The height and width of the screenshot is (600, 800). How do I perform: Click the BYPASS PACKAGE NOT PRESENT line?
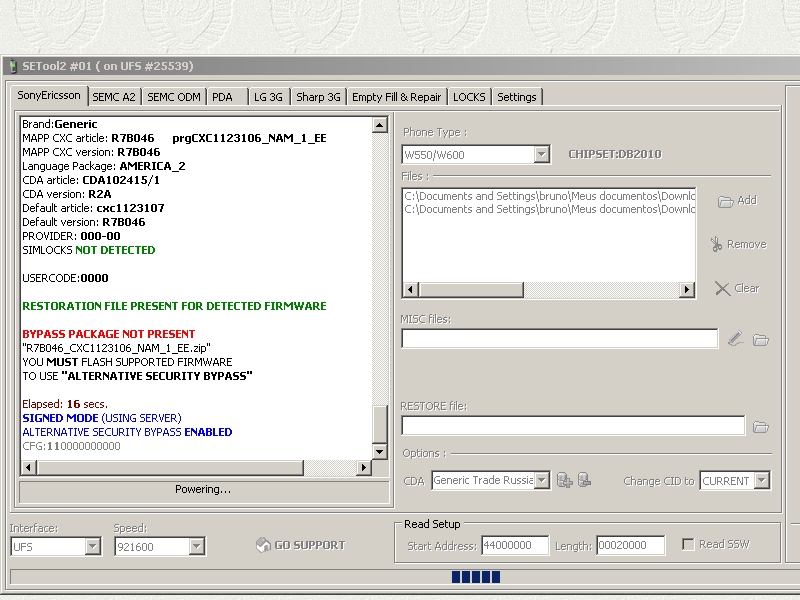pyautogui.click(x=109, y=334)
